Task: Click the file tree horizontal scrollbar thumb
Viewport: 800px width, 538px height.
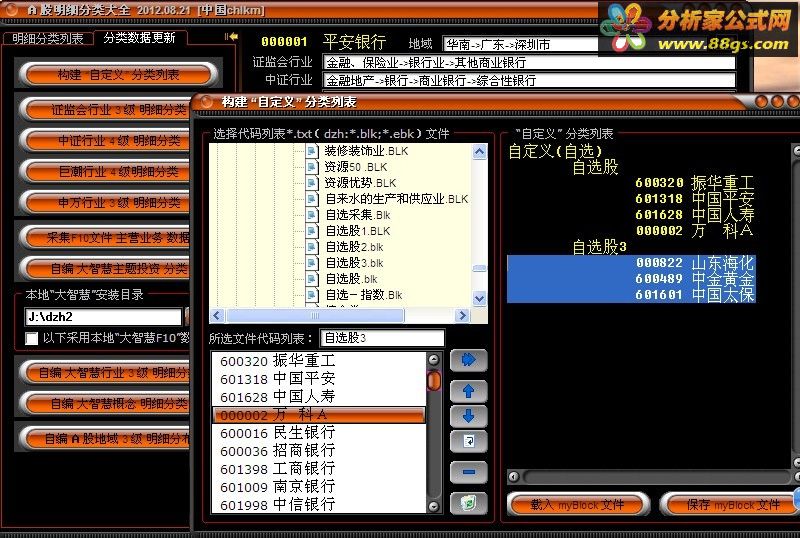Action: click(315, 315)
